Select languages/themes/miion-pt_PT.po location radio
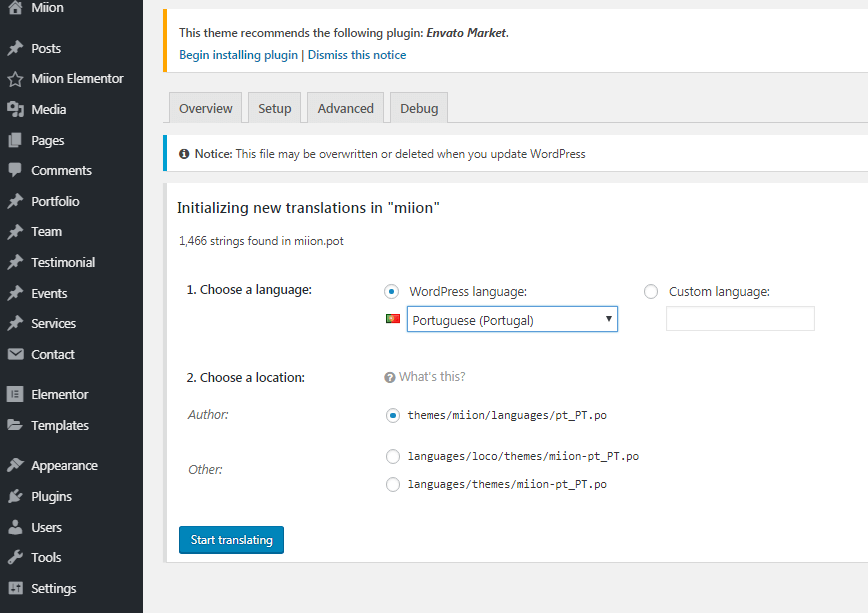Image resolution: width=868 pixels, height=613 pixels. coord(392,484)
